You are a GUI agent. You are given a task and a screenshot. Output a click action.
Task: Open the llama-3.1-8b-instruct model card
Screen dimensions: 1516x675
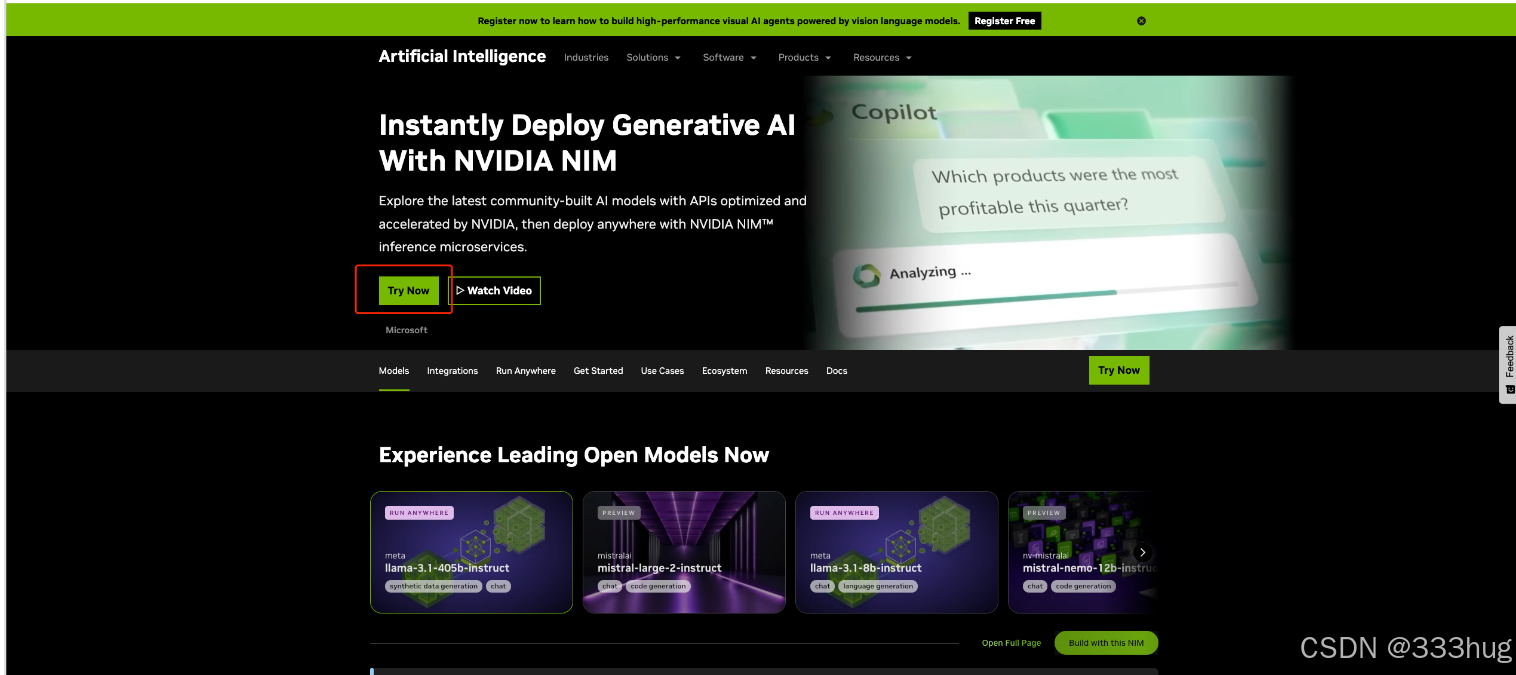click(897, 552)
